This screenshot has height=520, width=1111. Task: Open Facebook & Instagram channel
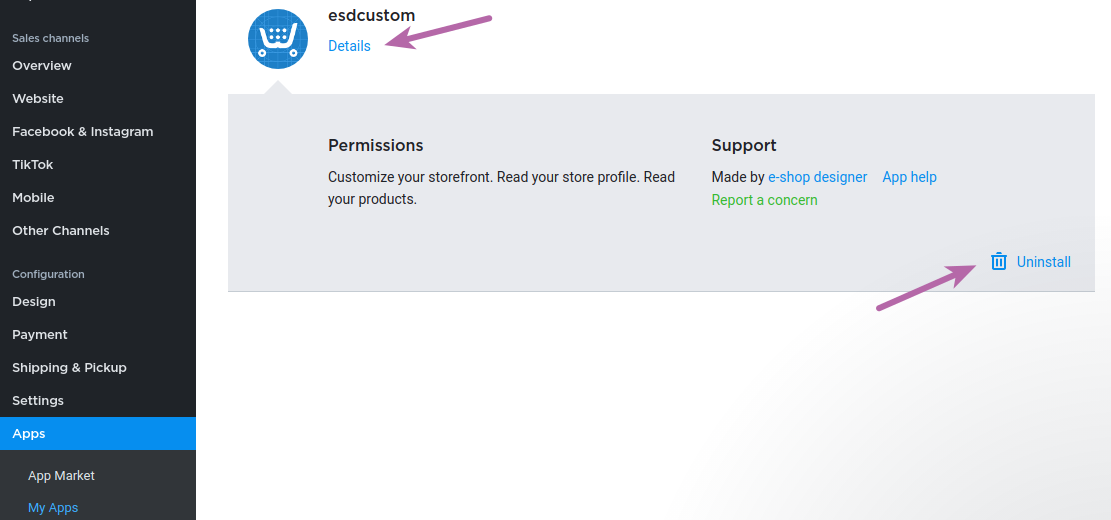pos(82,132)
